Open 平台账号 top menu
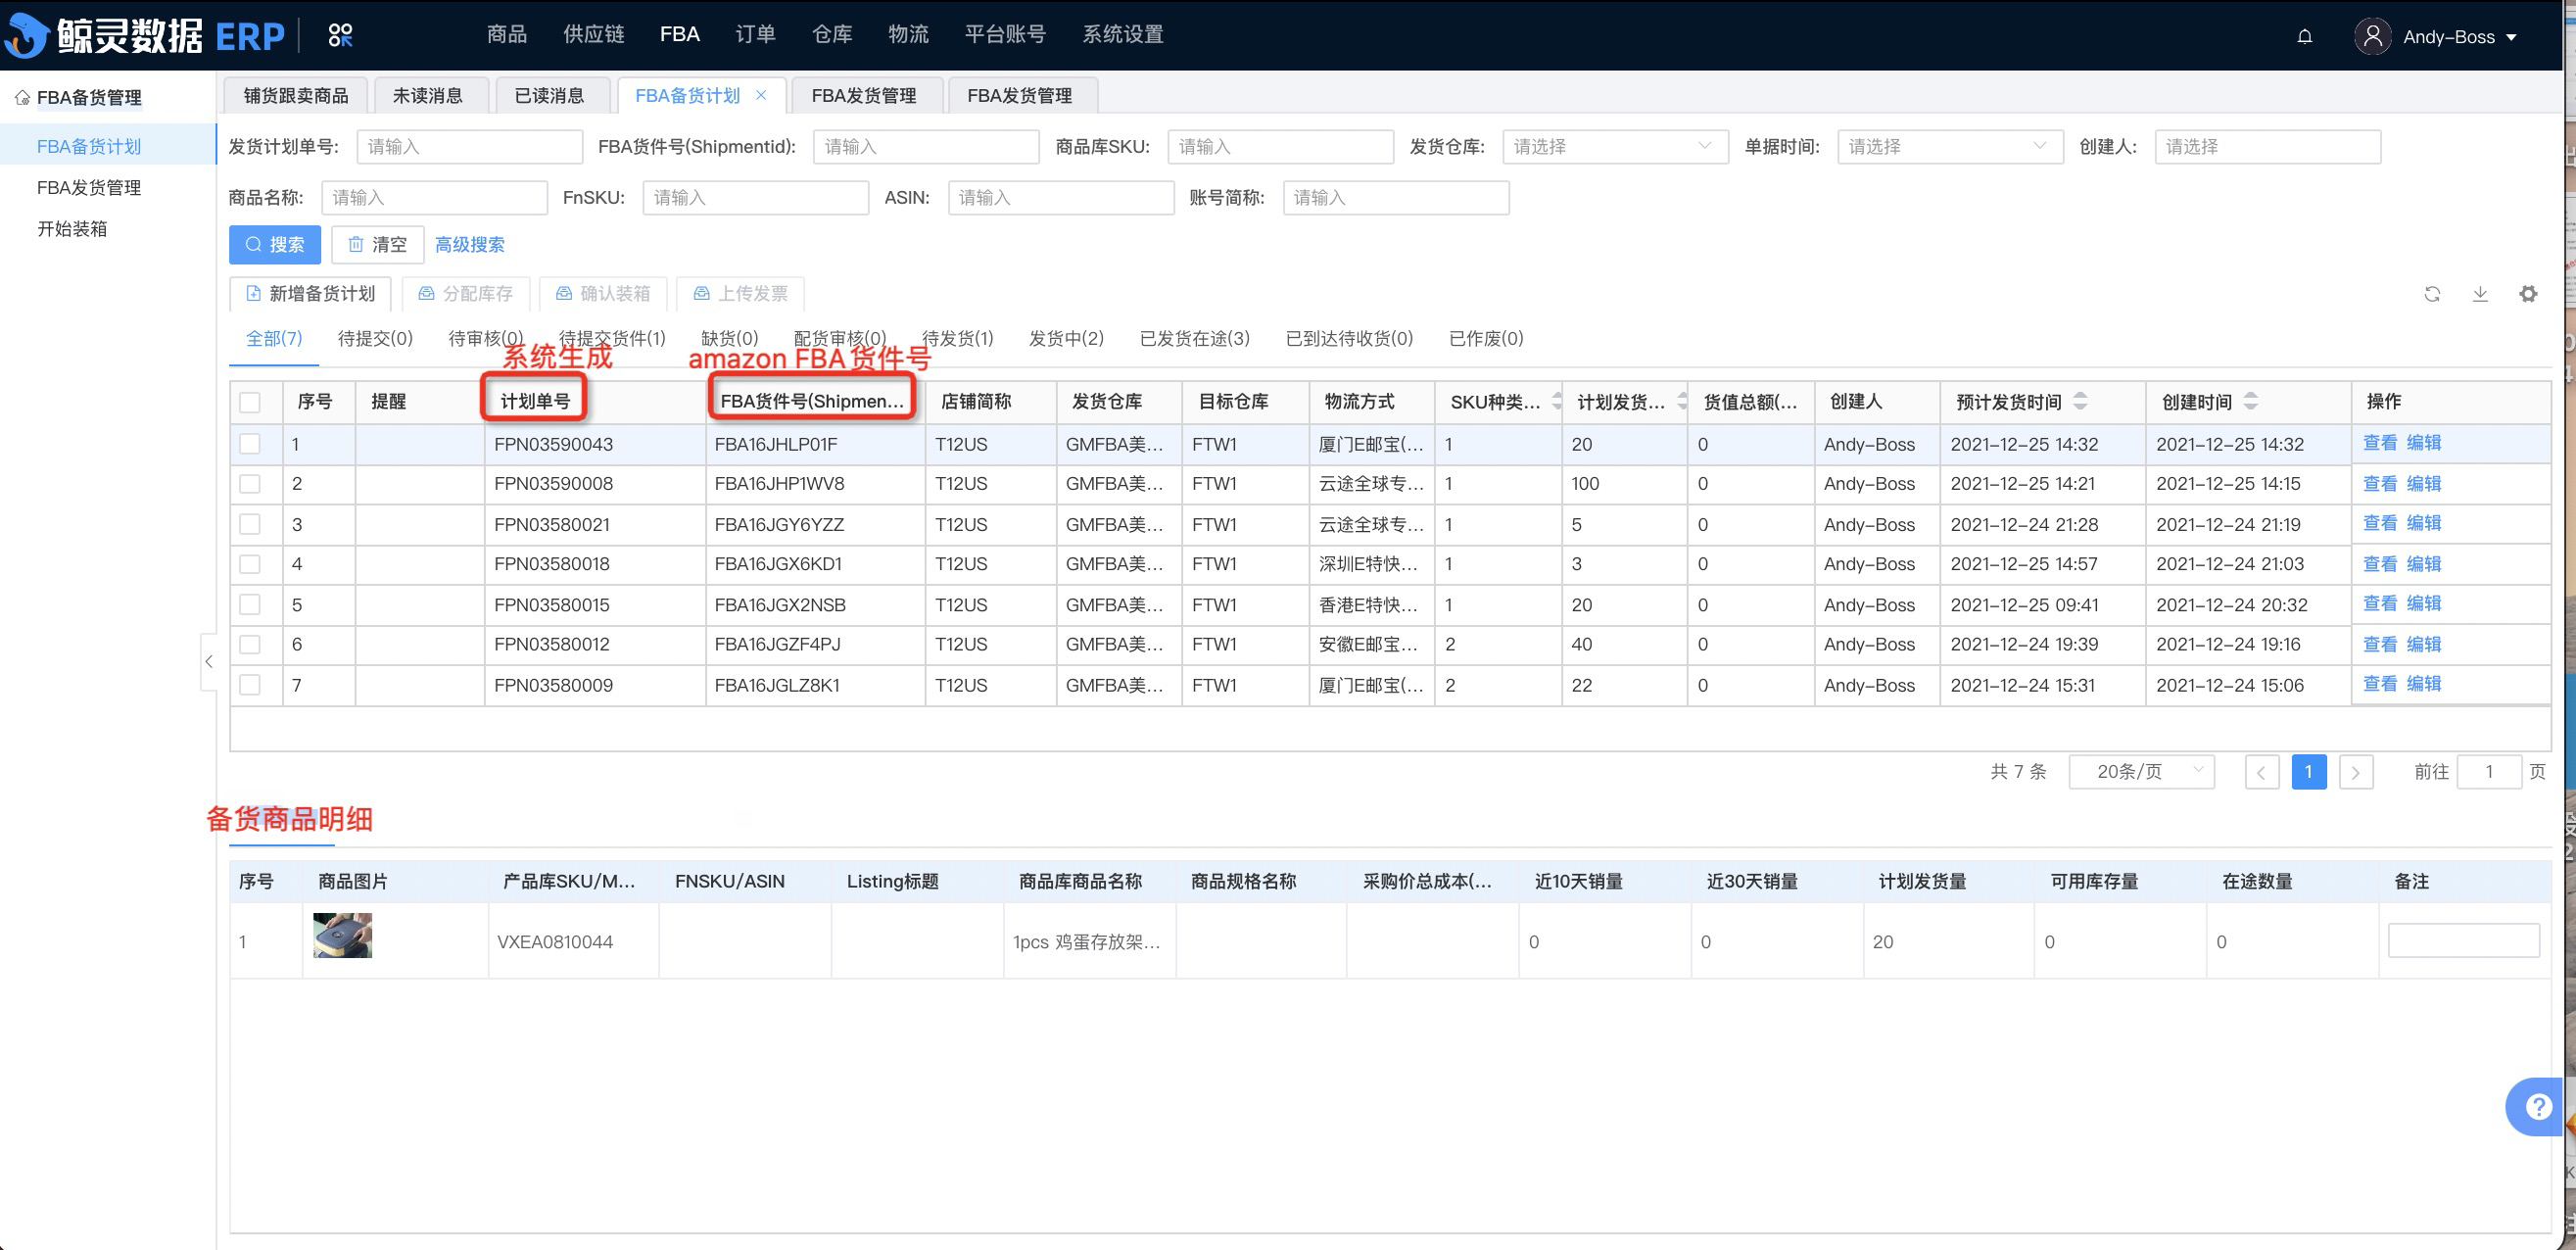Screen dimensions: 2576x1250 1005,35
